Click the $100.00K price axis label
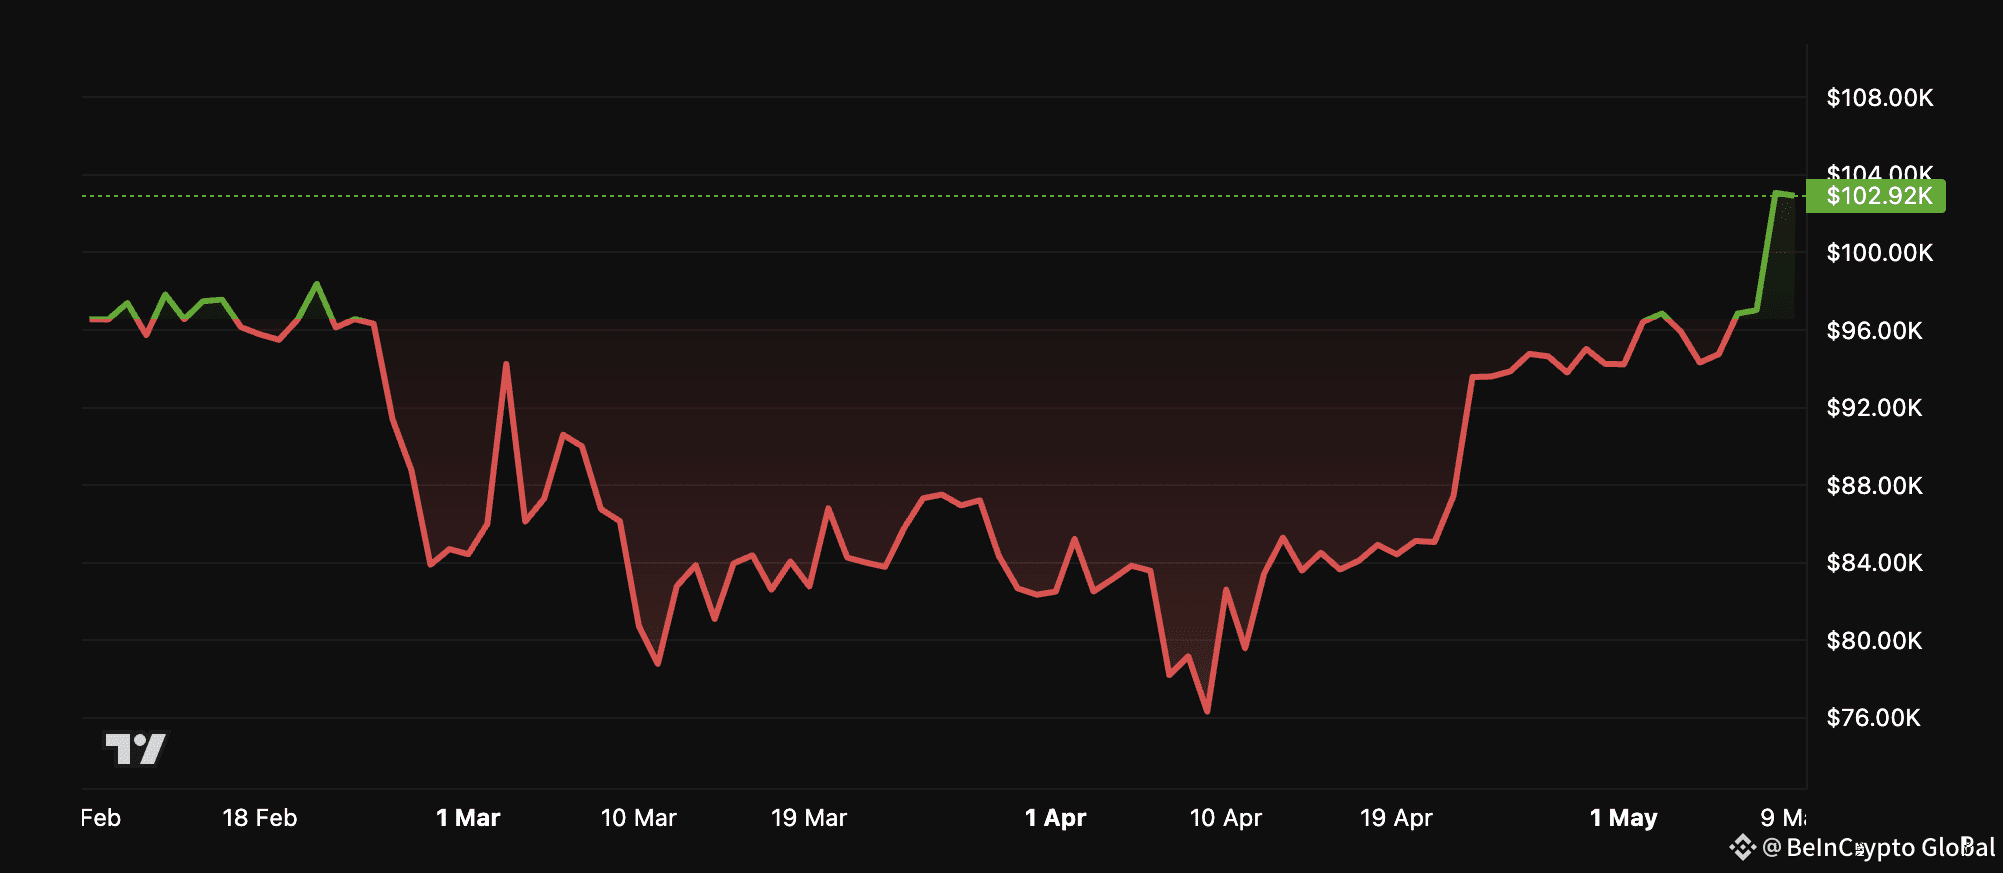The width and height of the screenshot is (2003, 873). pyautogui.click(x=1879, y=253)
